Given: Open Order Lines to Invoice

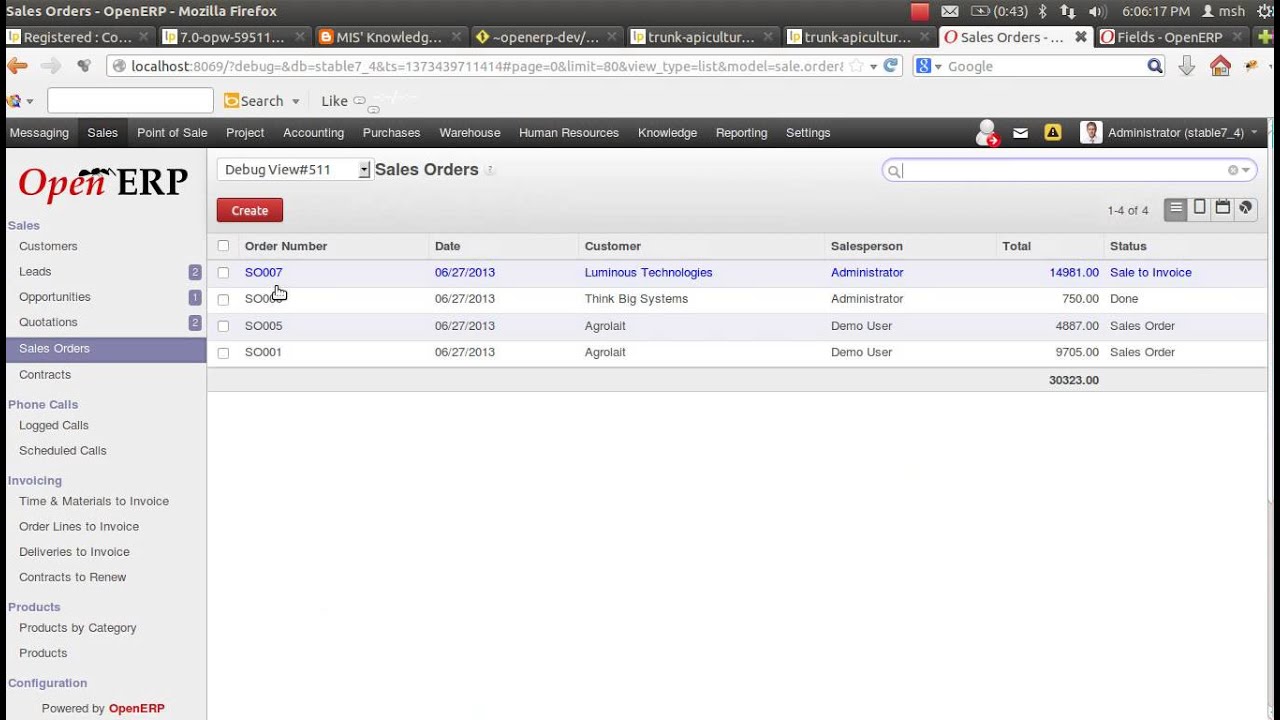Looking at the screenshot, I should tap(79, 526).
